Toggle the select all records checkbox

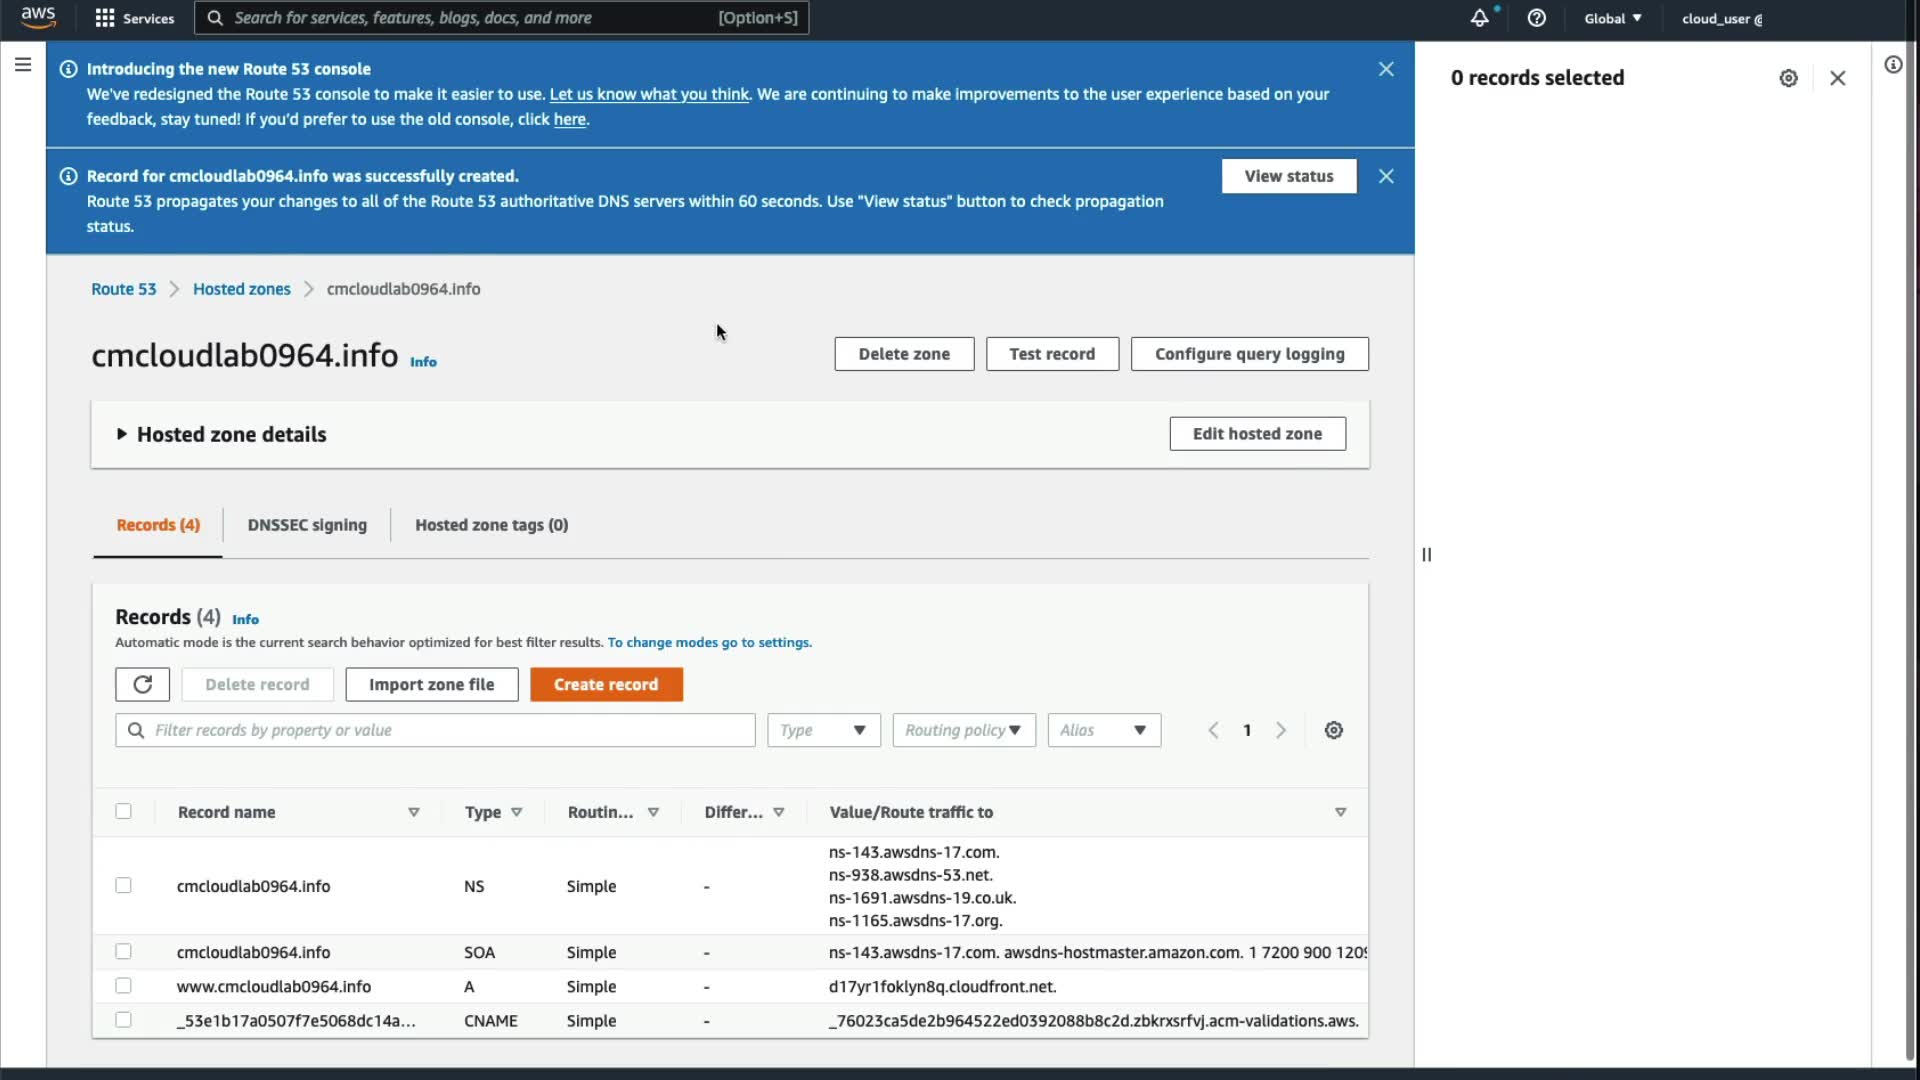pos(123,811)
